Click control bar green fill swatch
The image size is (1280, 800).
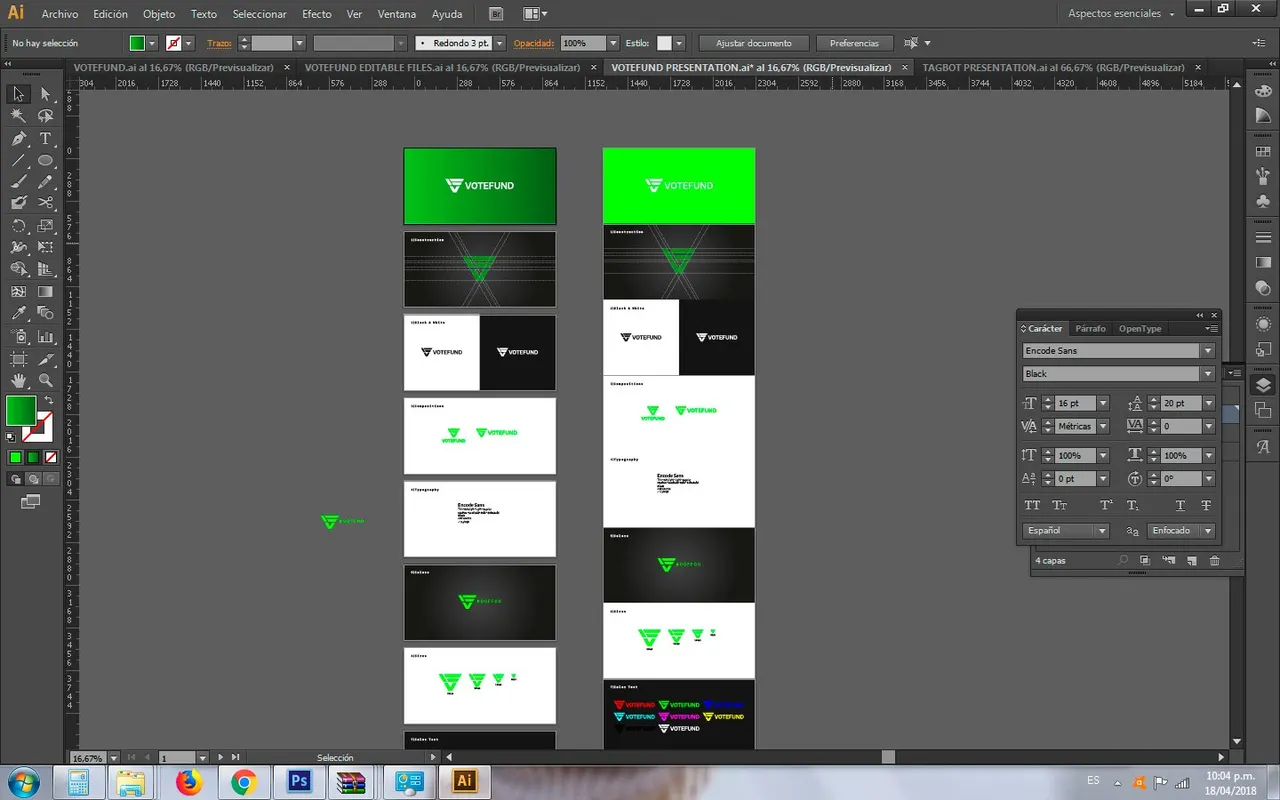(x=137, y=43)
